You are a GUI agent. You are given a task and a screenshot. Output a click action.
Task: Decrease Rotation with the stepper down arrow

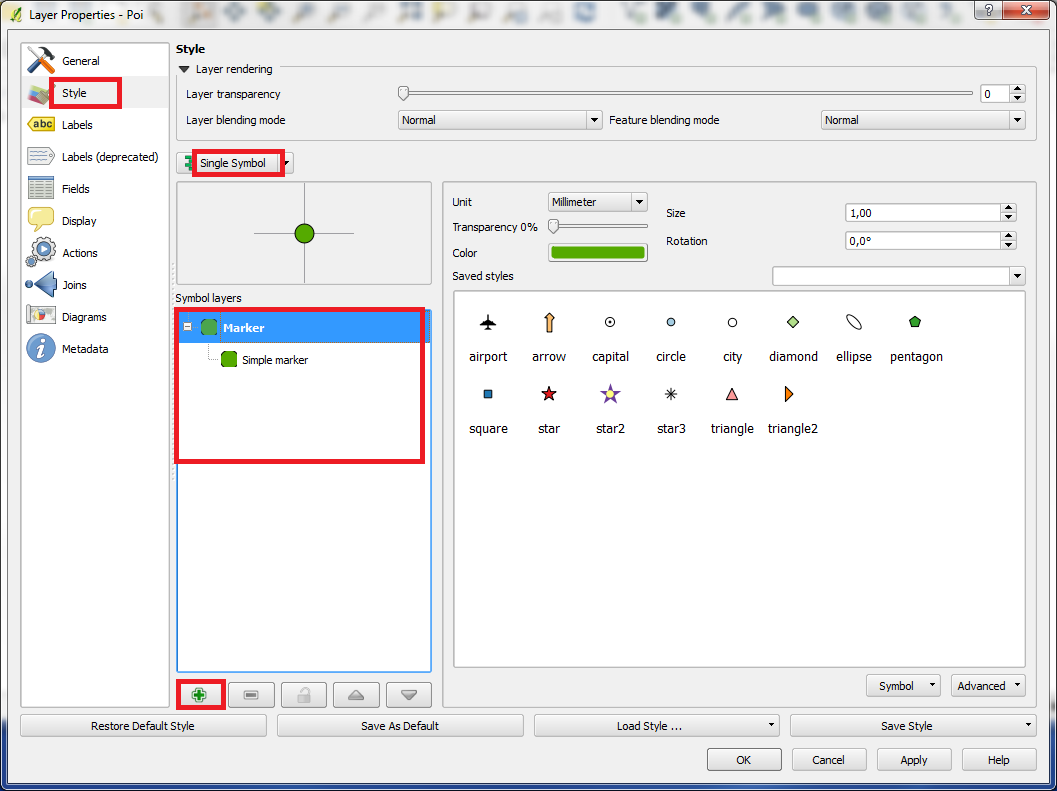click(1008, 245)
